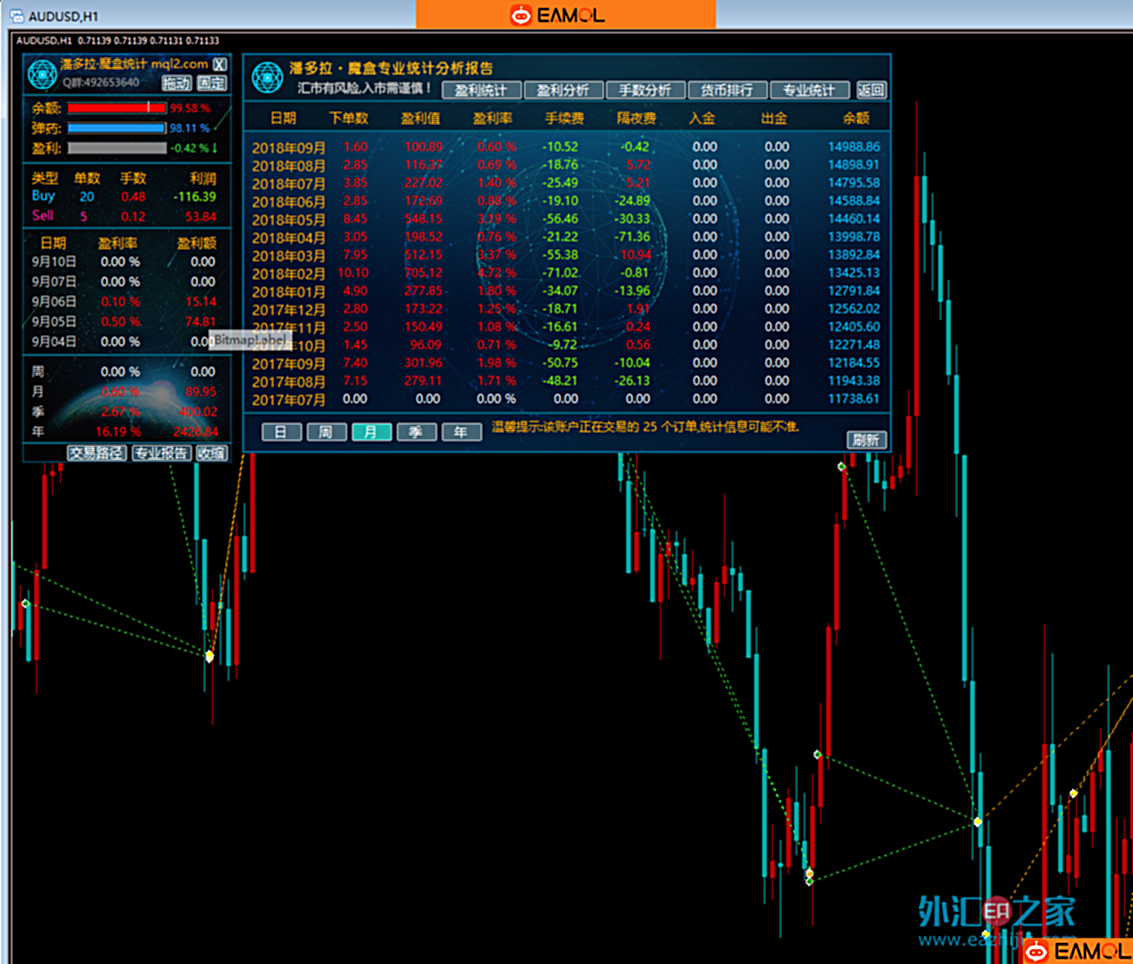Click the Pandora logo in the small stats panel

coord(43,75)
